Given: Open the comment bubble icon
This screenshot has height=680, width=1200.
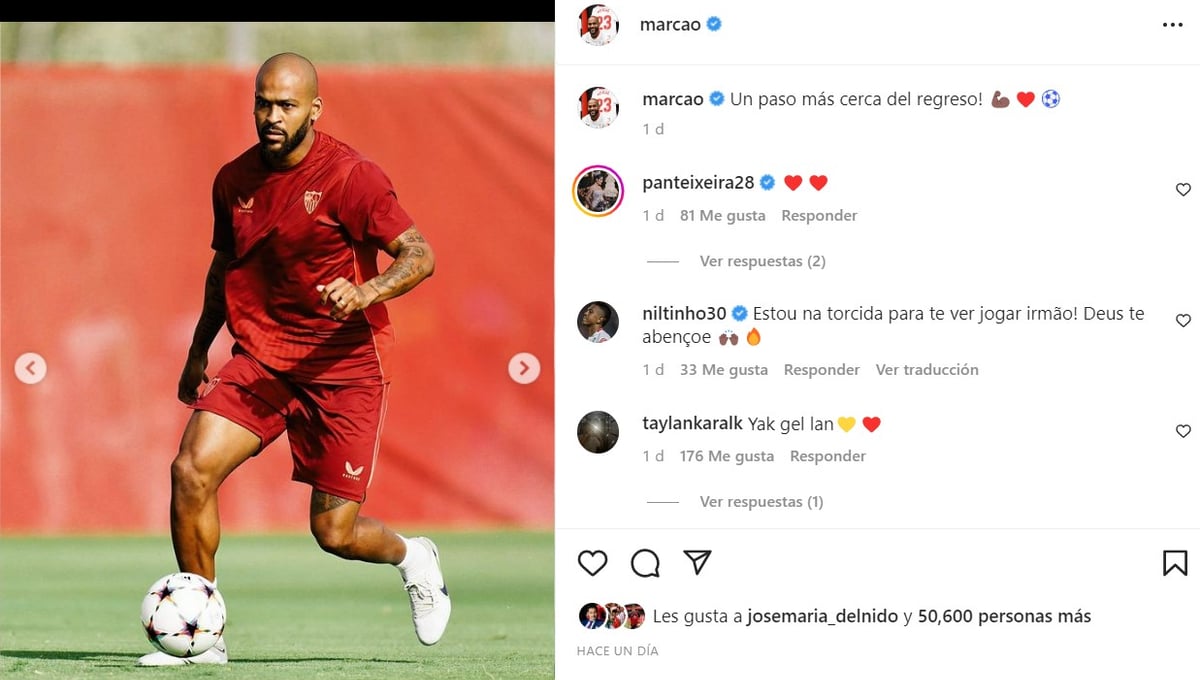Looking at the screenshot, I should tap(645, 563).
